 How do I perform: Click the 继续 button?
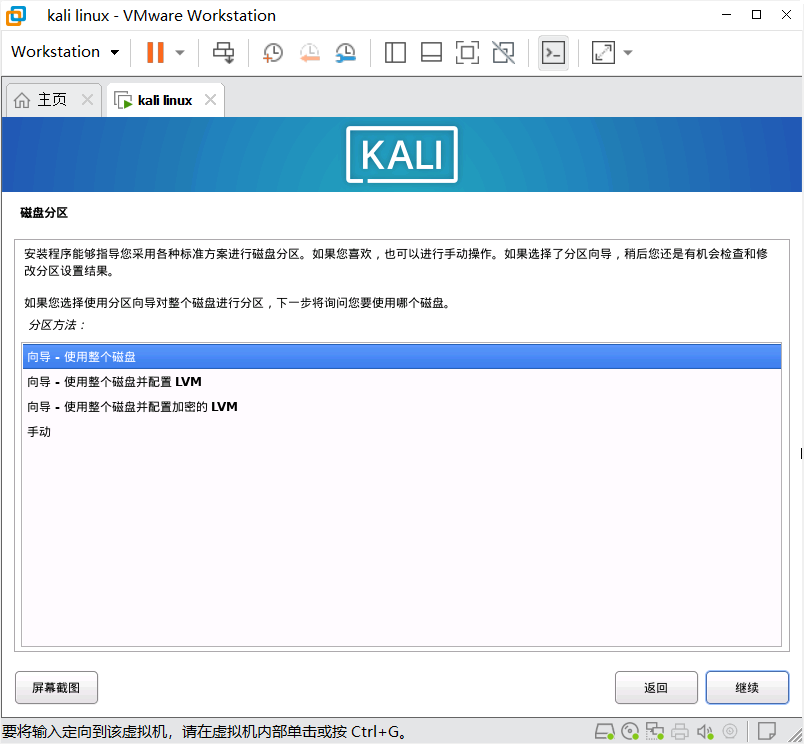click(747, 688)
